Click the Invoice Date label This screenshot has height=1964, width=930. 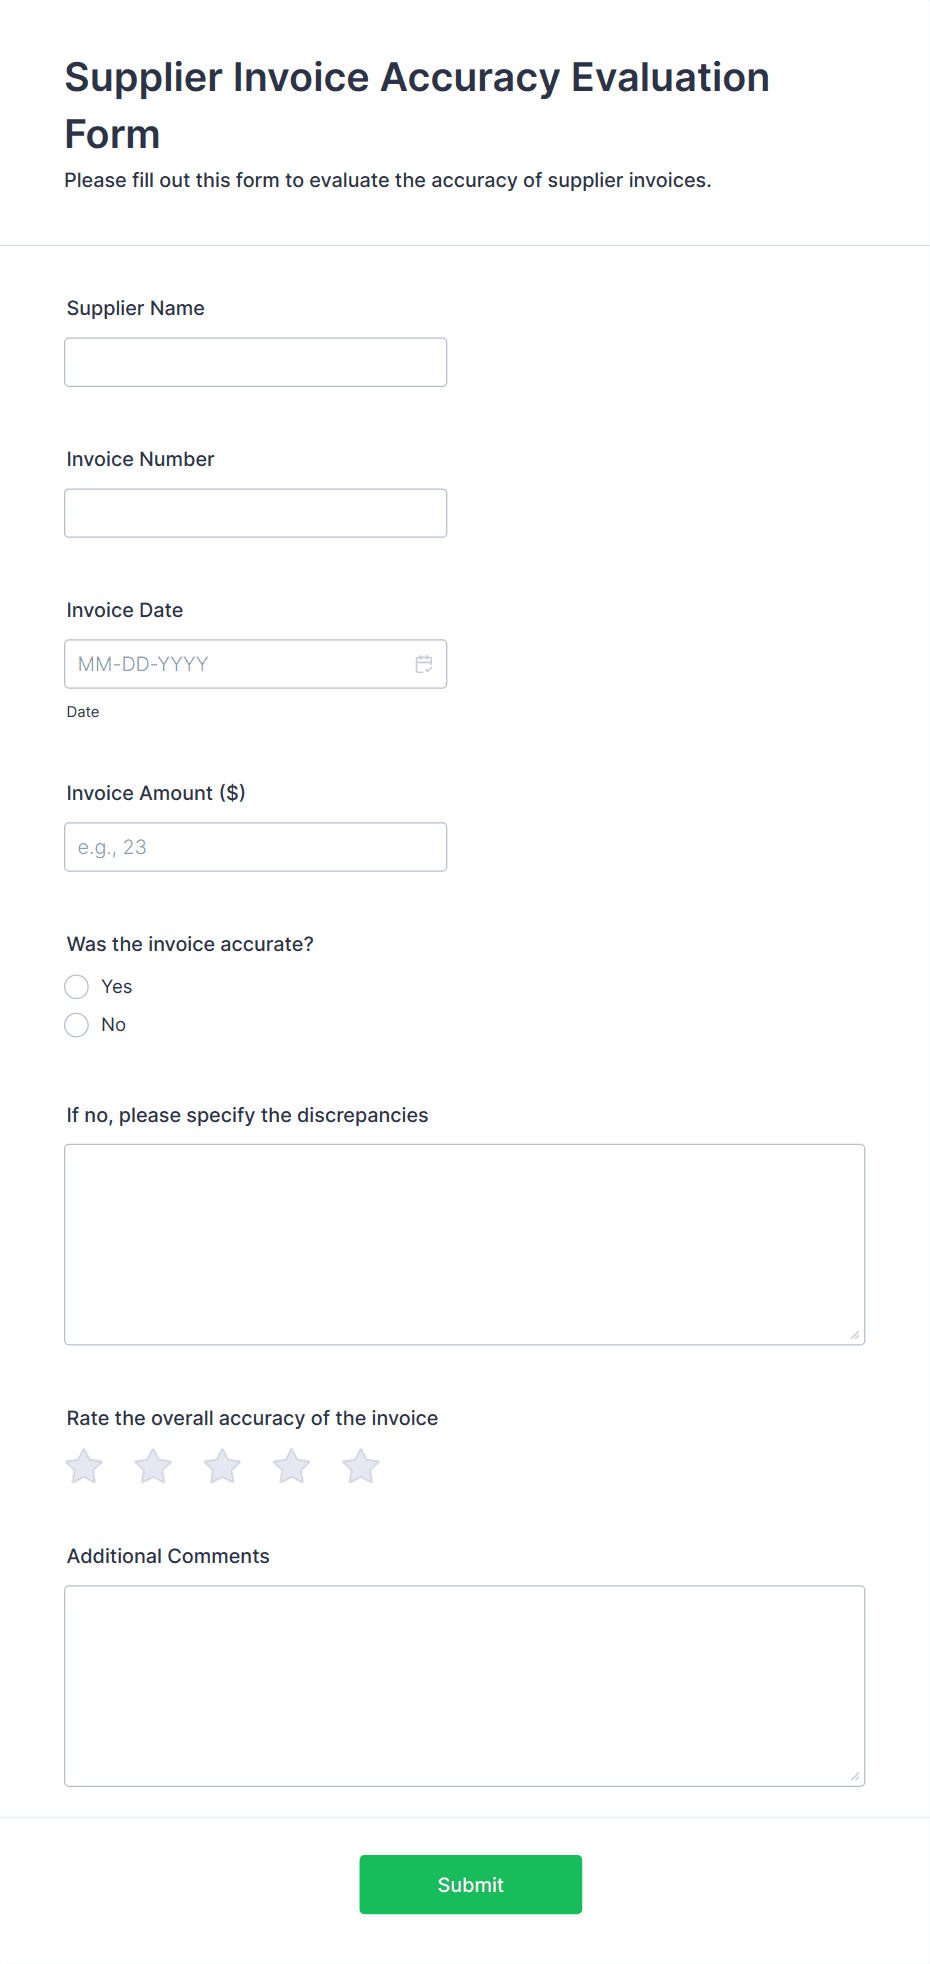[125, 610]
